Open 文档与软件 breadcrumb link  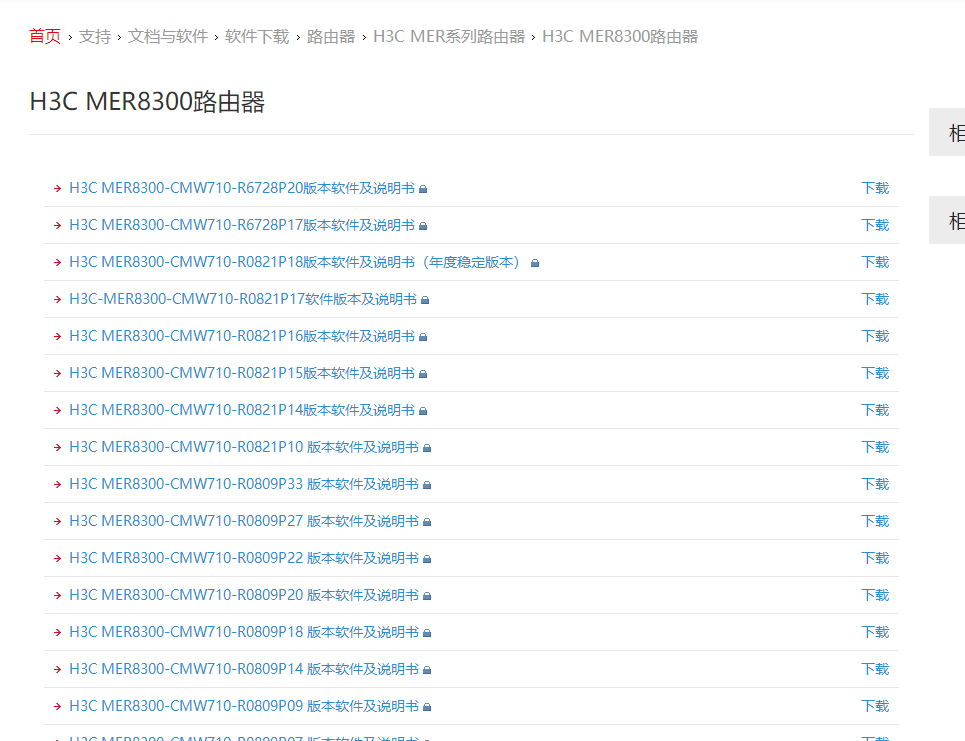tap(167, 36)
